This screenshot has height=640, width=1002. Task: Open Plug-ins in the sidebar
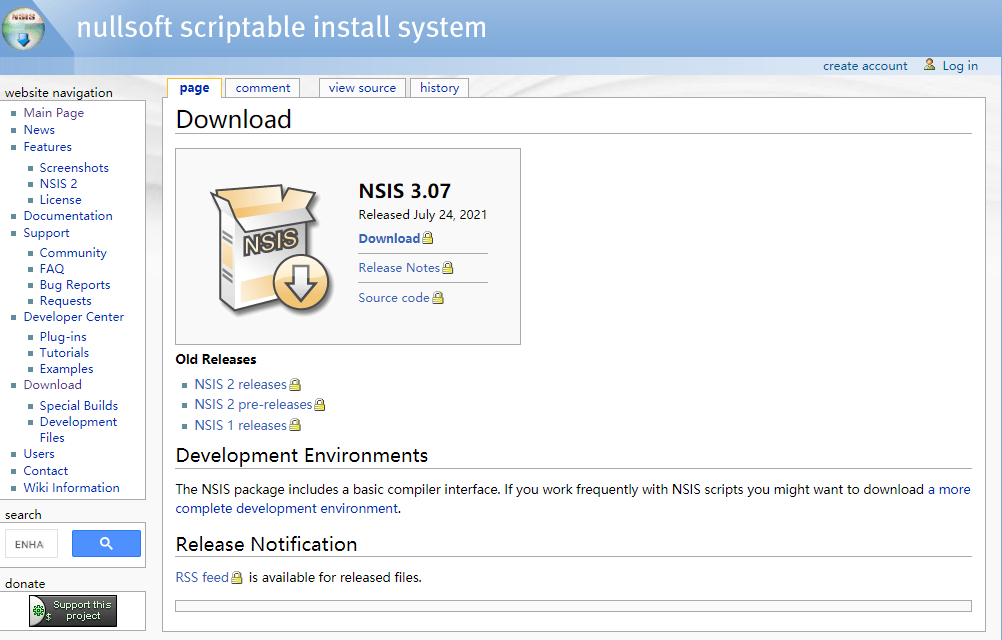coord(63,337)
